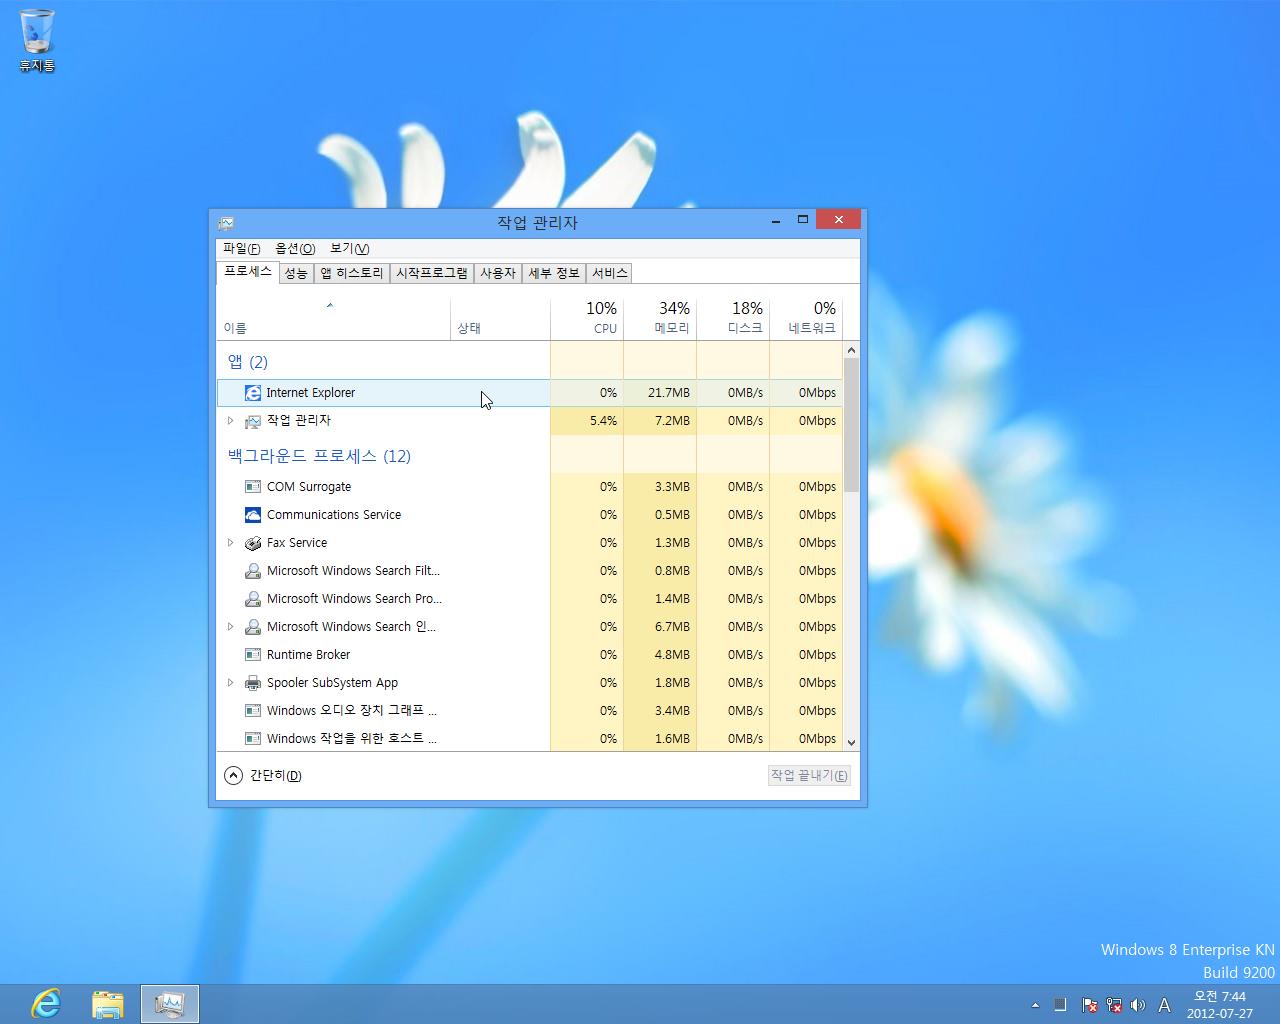1280x1024 pixels.
Task: Click the process list scroll up arrow
Action: click(851, 350)
